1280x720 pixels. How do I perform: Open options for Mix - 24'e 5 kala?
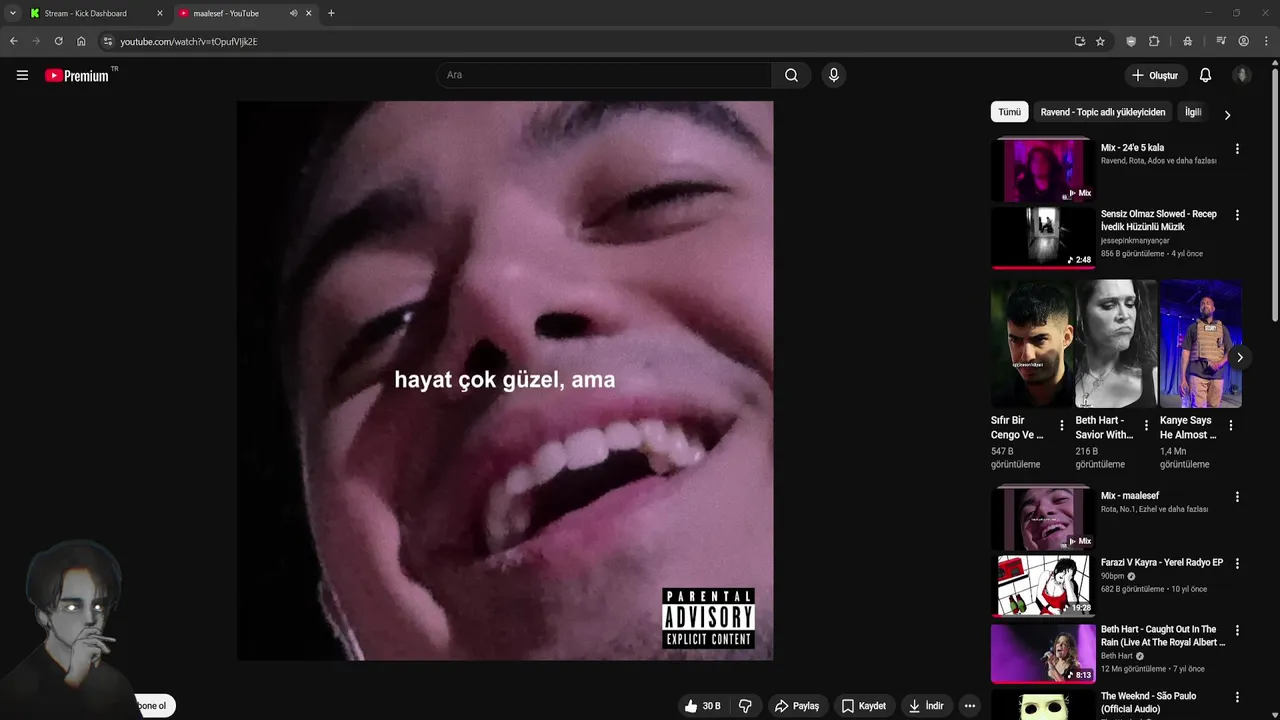pos(1237,149)
